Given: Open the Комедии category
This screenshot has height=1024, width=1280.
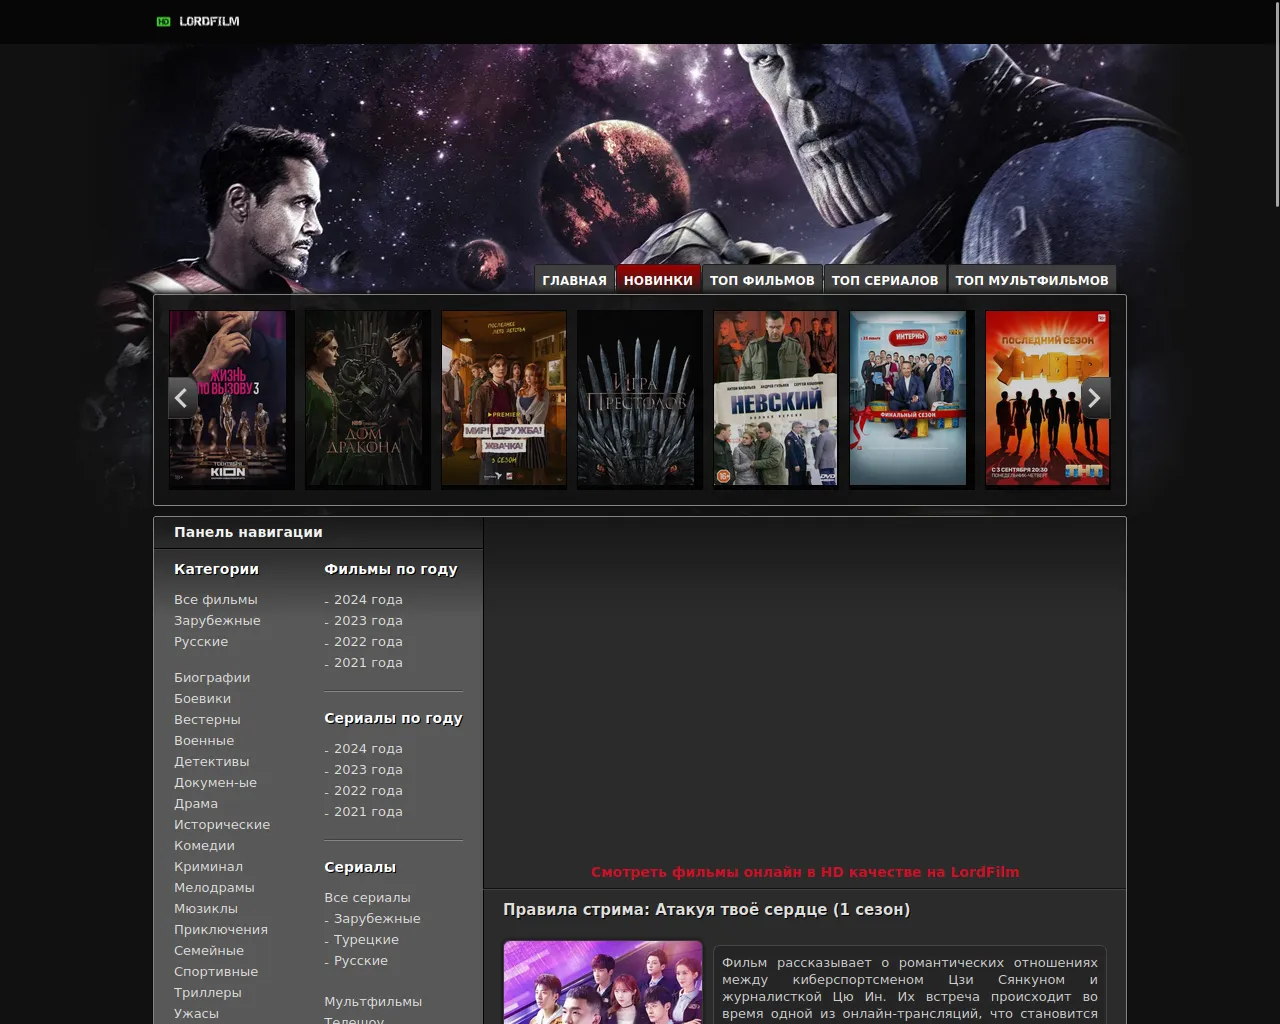Looking at the screenshot, I should [204, 846].
